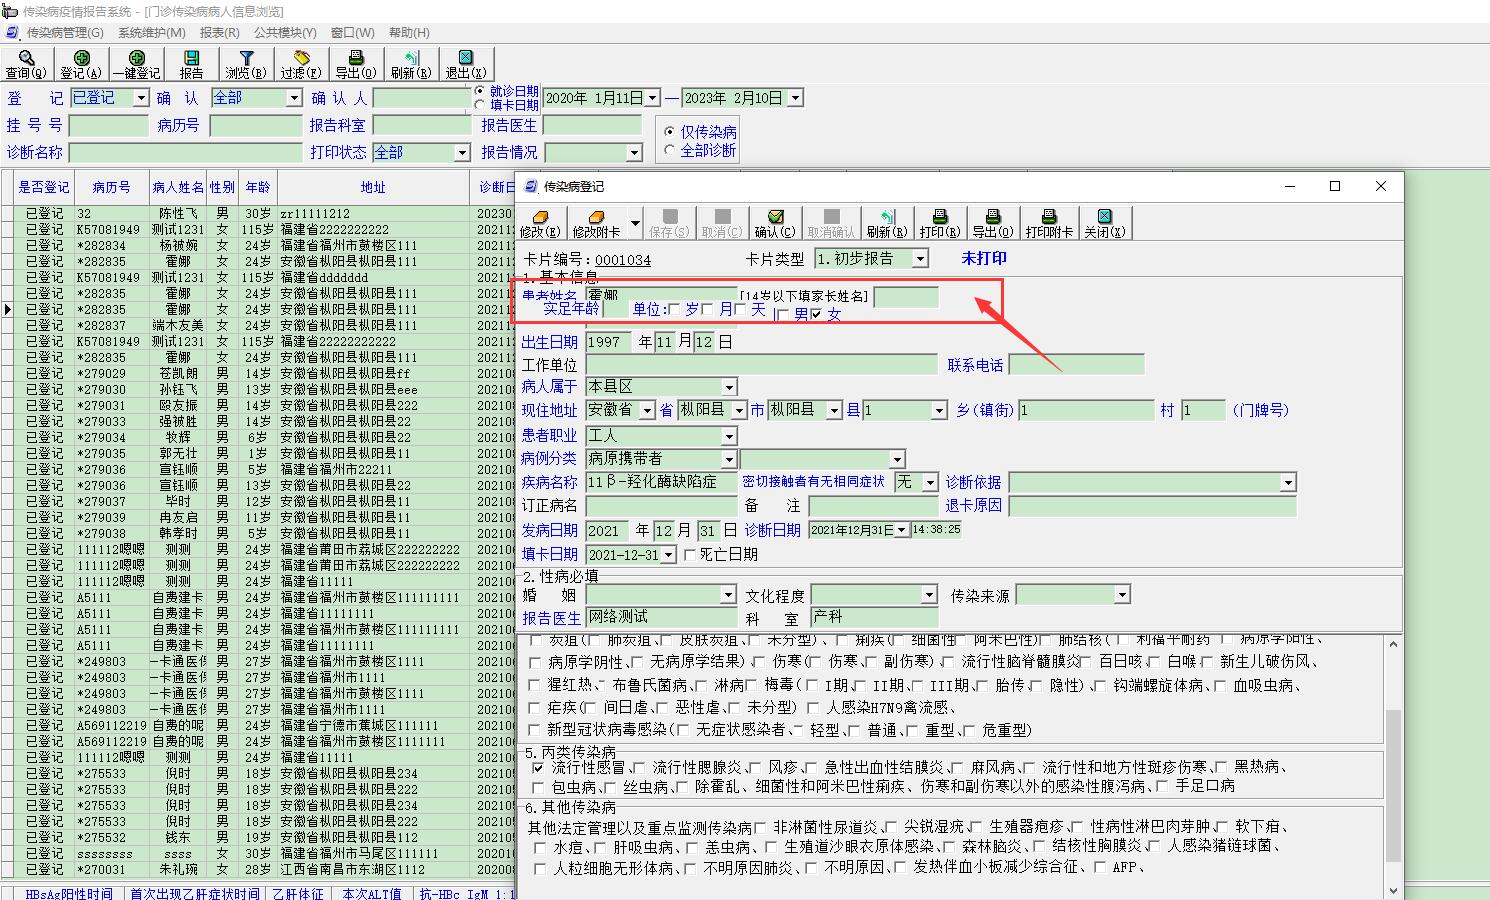Click the main toolbar 导出(O) export icon
The height and width of the screenshot is (900, 1490).
tap(356, 59)
